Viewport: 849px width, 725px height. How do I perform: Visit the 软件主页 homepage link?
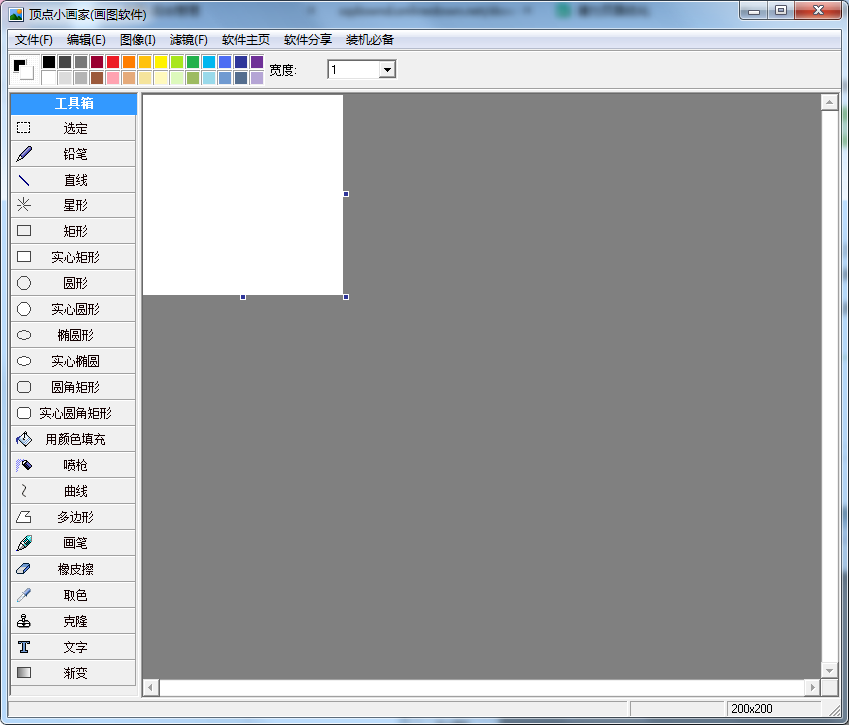click(x=244, y=39)
